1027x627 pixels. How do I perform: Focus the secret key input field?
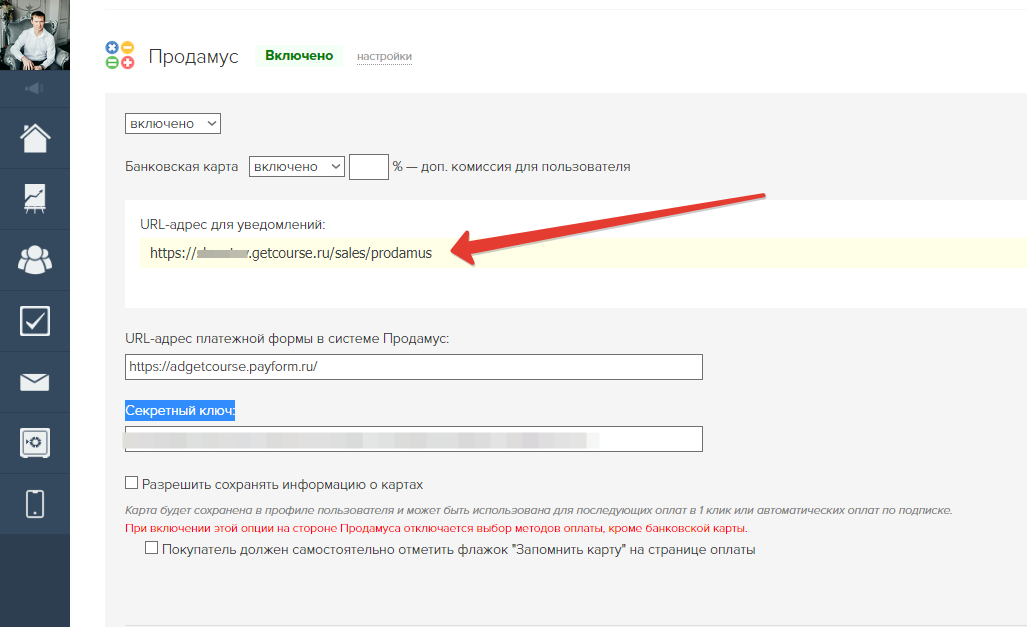click(x=414, y=440)
